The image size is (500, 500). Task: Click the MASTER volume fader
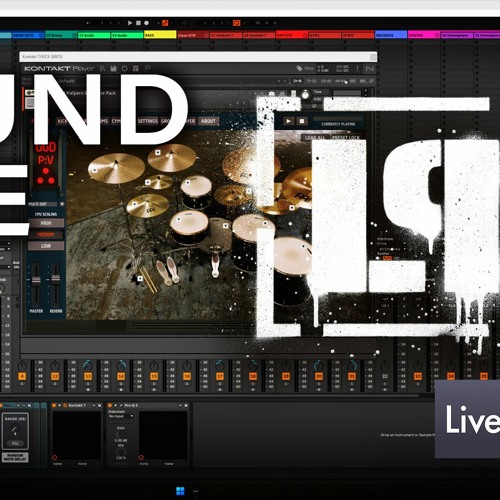36,279
